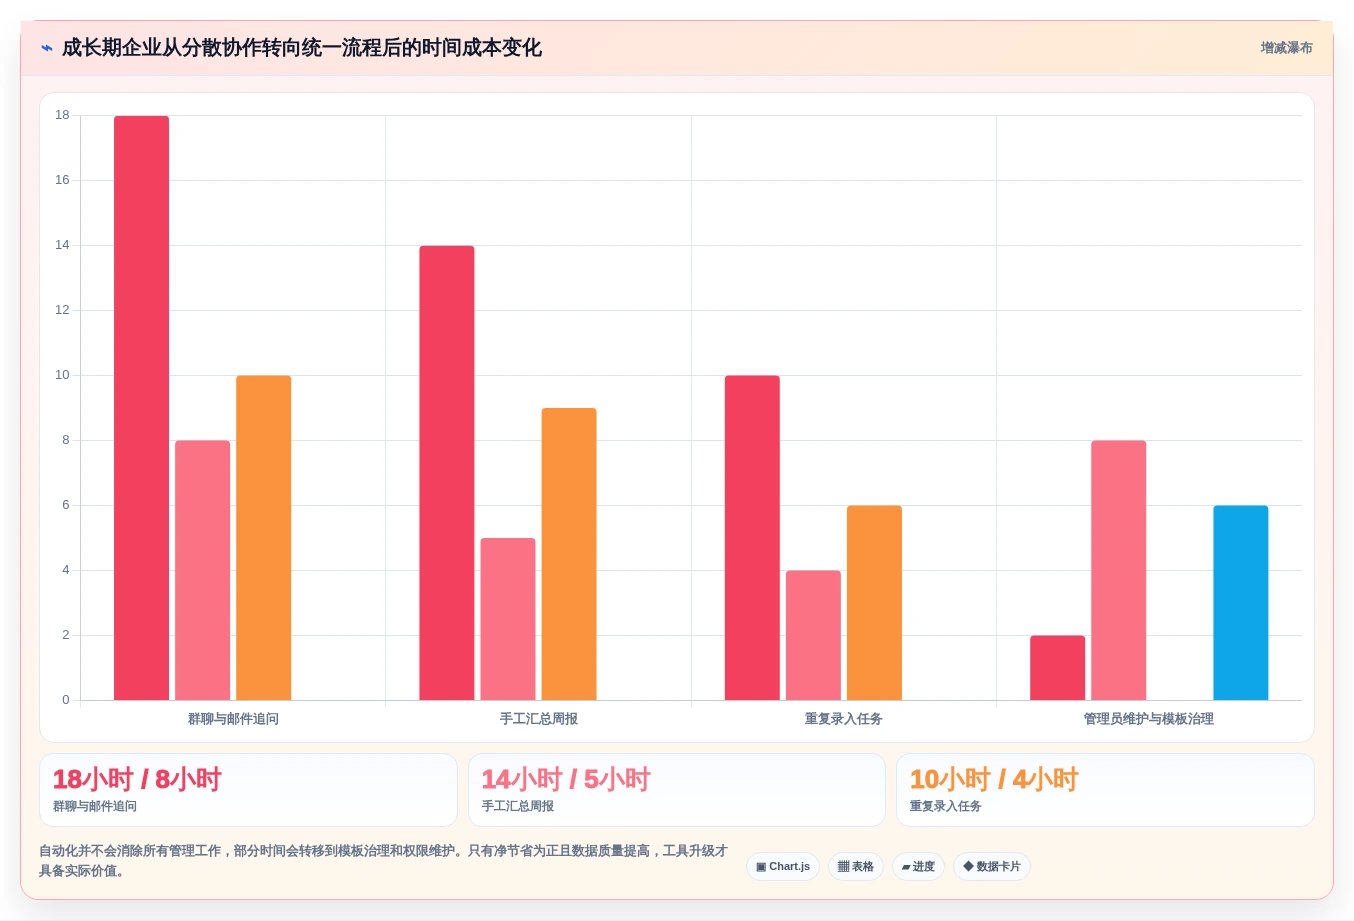Click the chart title 成长期企业从分散协作转向统一流程后的时间成本变化
This screenshot has height=921, width=1354.
click(301, 48)
